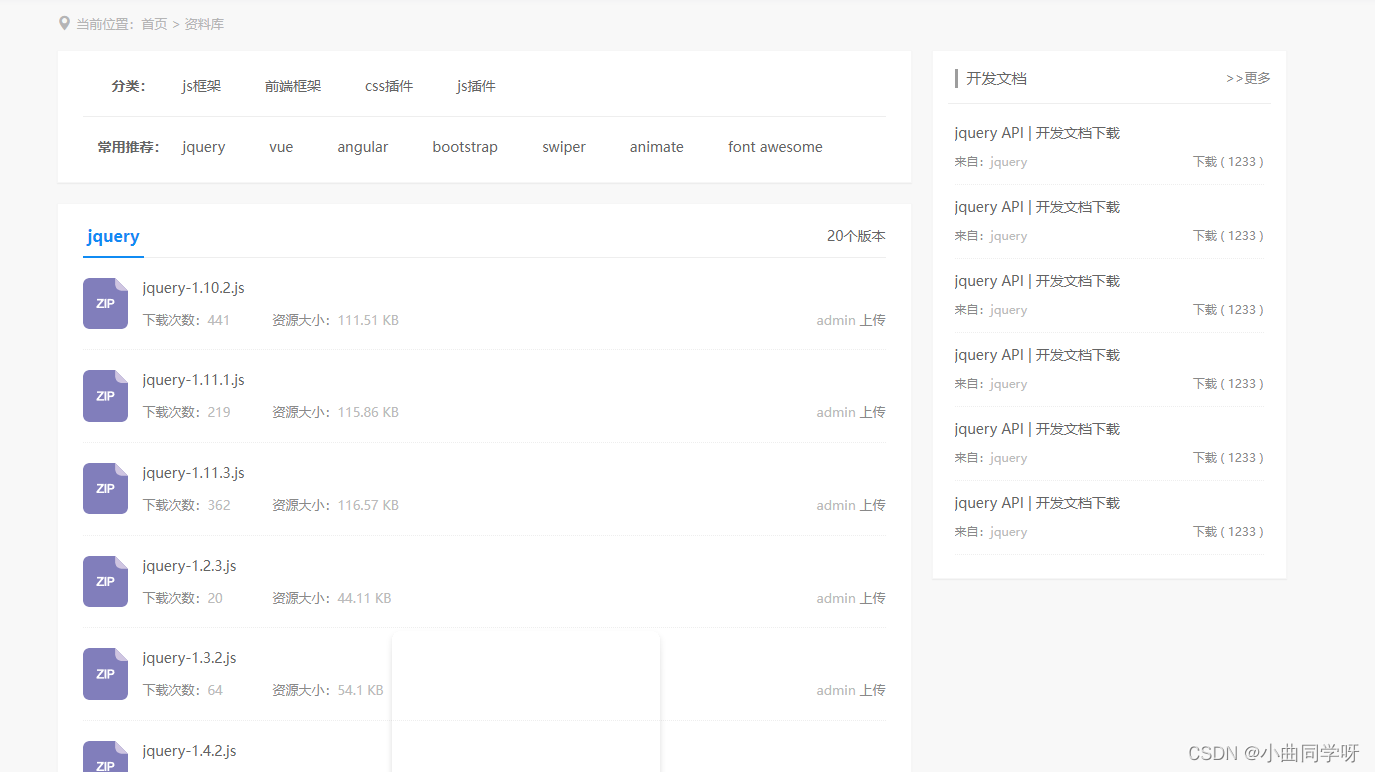Click the ZIP icon for jquery-1.10.2.js
This screenshot has width=1375, height=772.
click(105, 303)
